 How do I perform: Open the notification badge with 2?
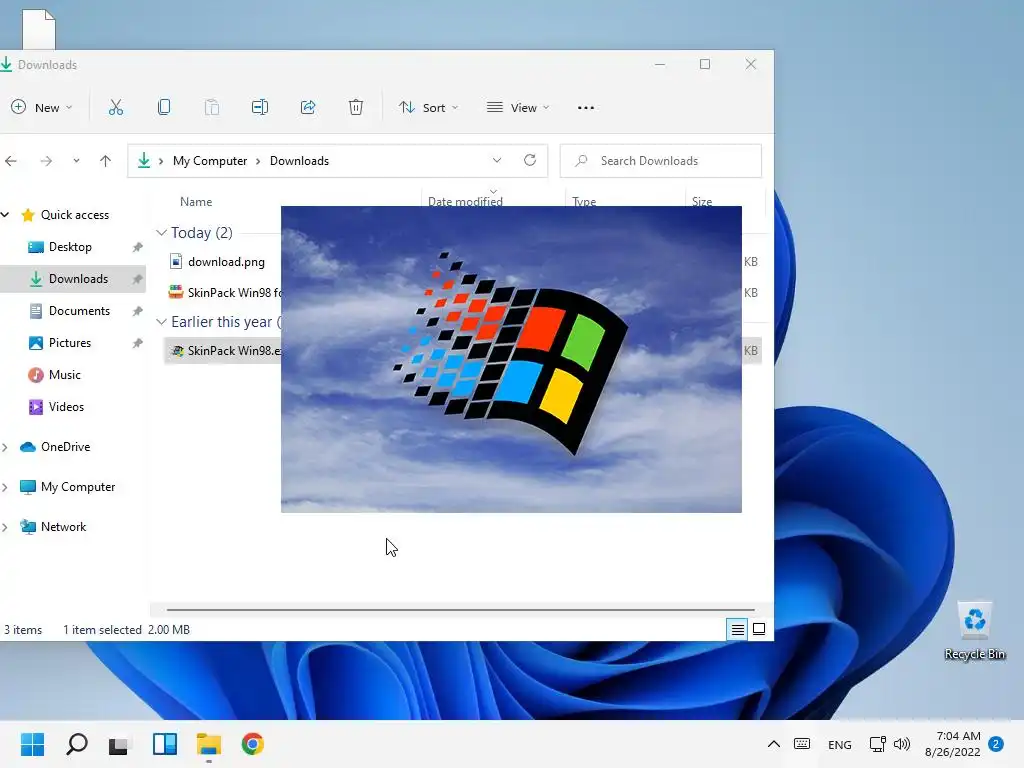tap(997, 744)
